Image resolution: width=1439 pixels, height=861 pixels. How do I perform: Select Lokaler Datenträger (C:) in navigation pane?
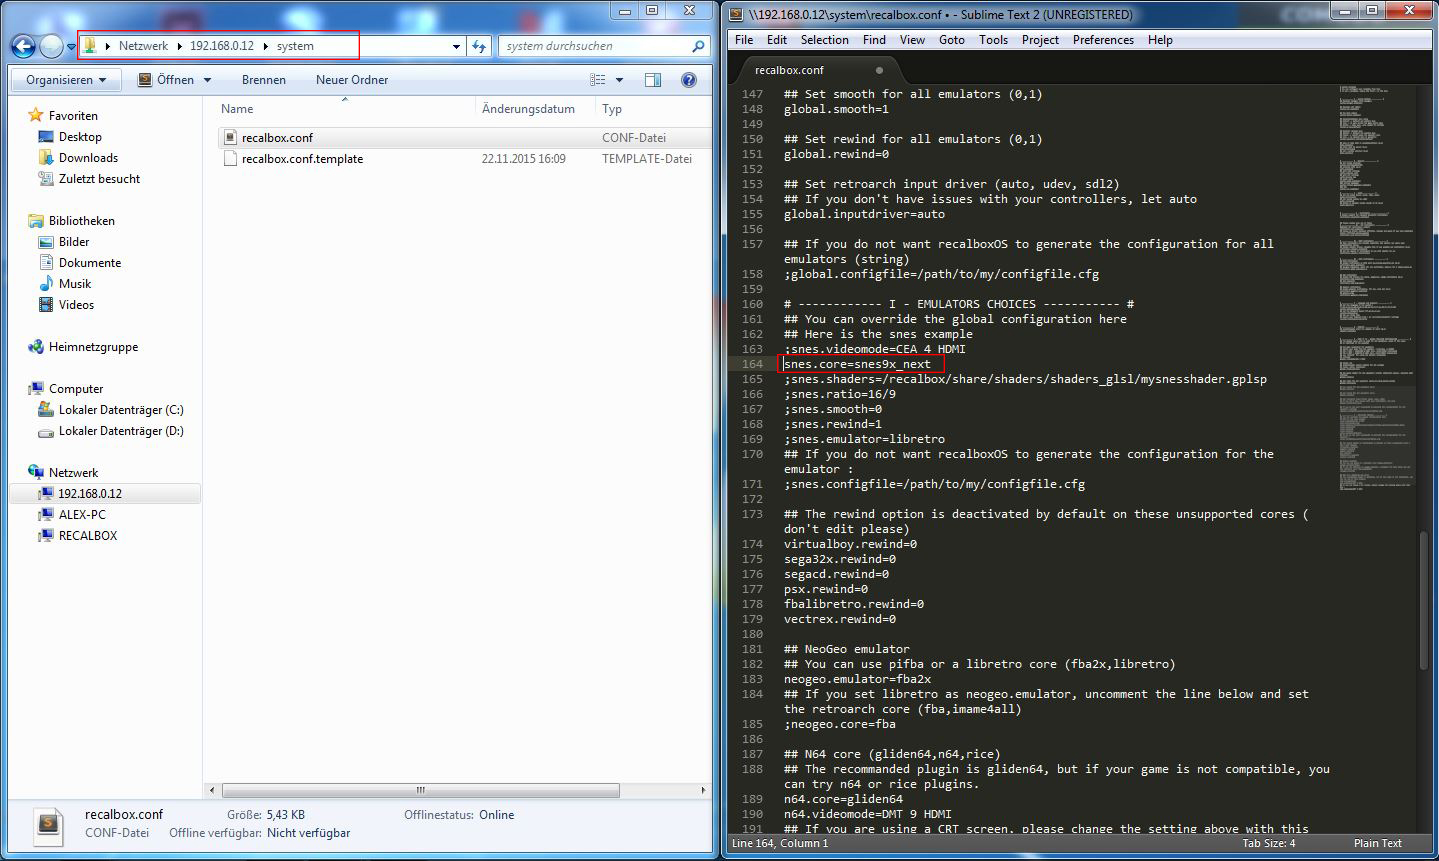[121, 410]
